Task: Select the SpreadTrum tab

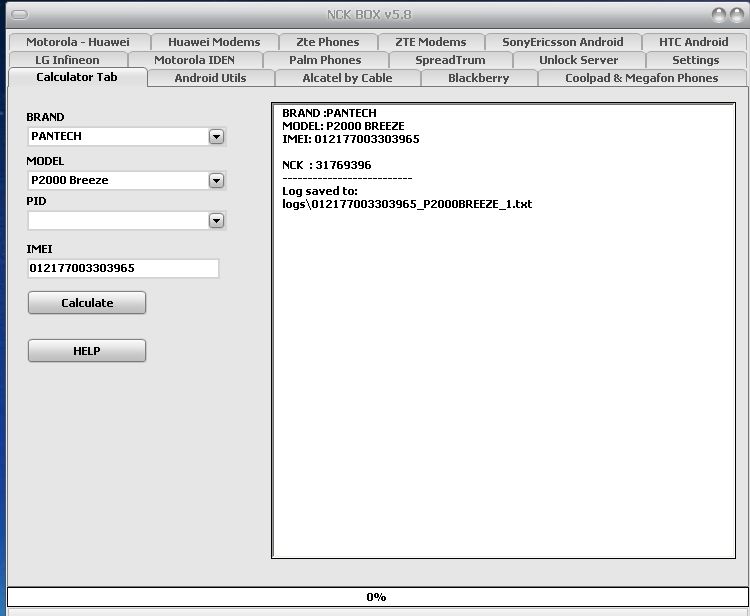Action: 450,60
